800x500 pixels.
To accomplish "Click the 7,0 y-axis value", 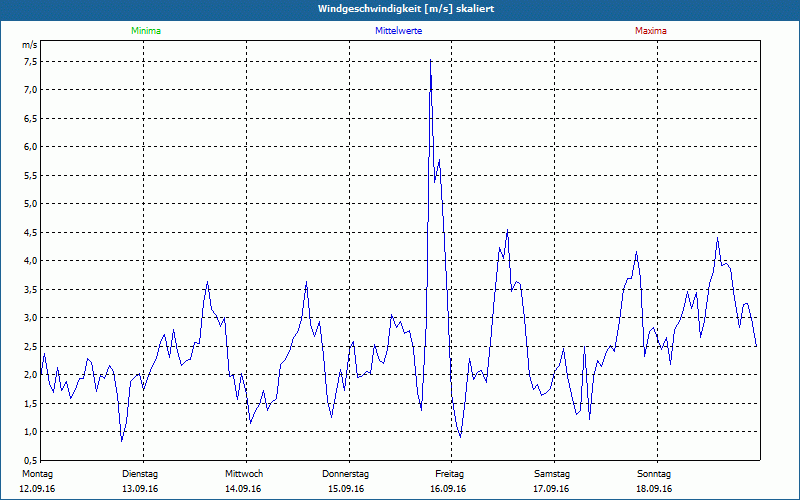I will point(31,90).
